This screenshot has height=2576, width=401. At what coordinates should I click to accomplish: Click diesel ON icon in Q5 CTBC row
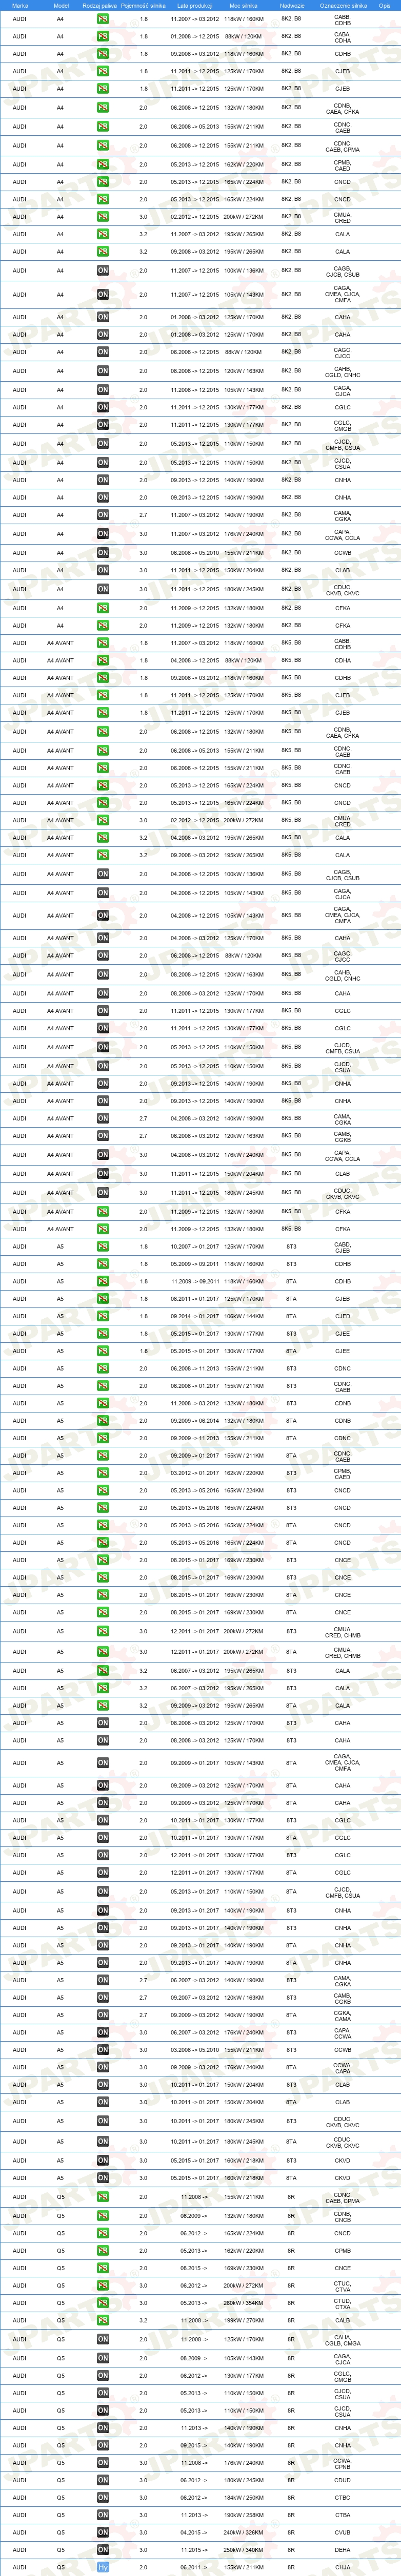103,2497
